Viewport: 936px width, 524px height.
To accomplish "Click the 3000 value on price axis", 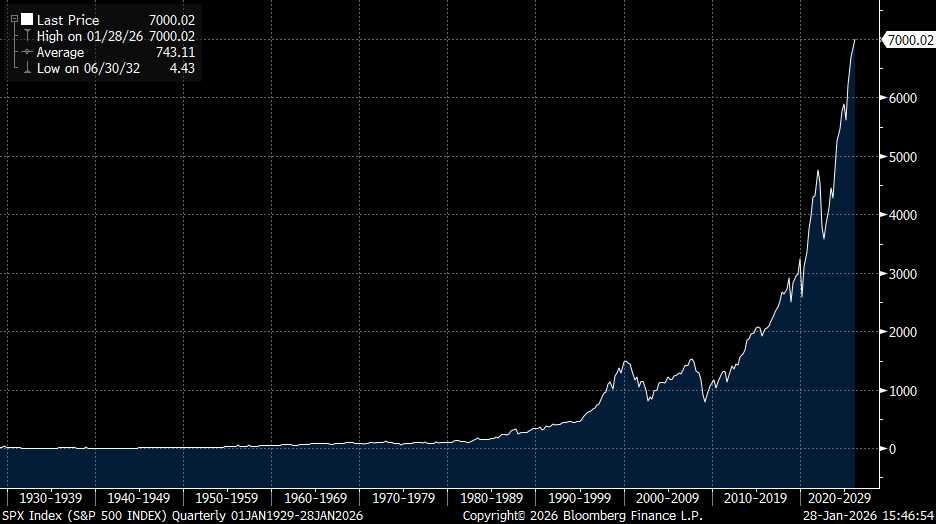I will click(904, 274).
